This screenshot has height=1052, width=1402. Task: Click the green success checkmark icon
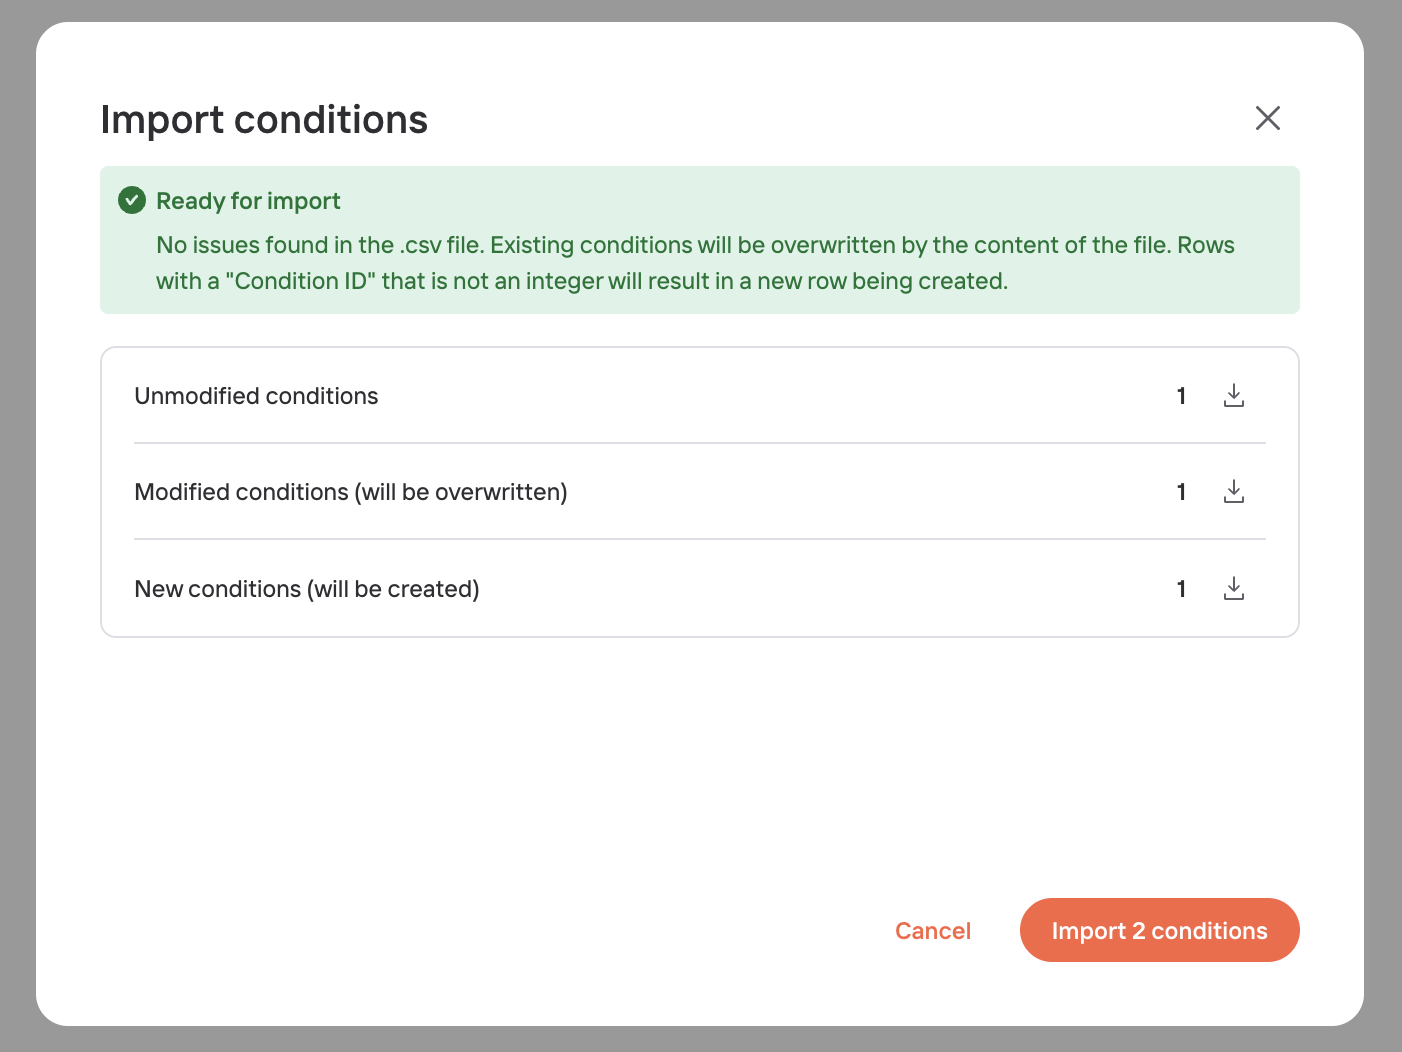(132, 201)
